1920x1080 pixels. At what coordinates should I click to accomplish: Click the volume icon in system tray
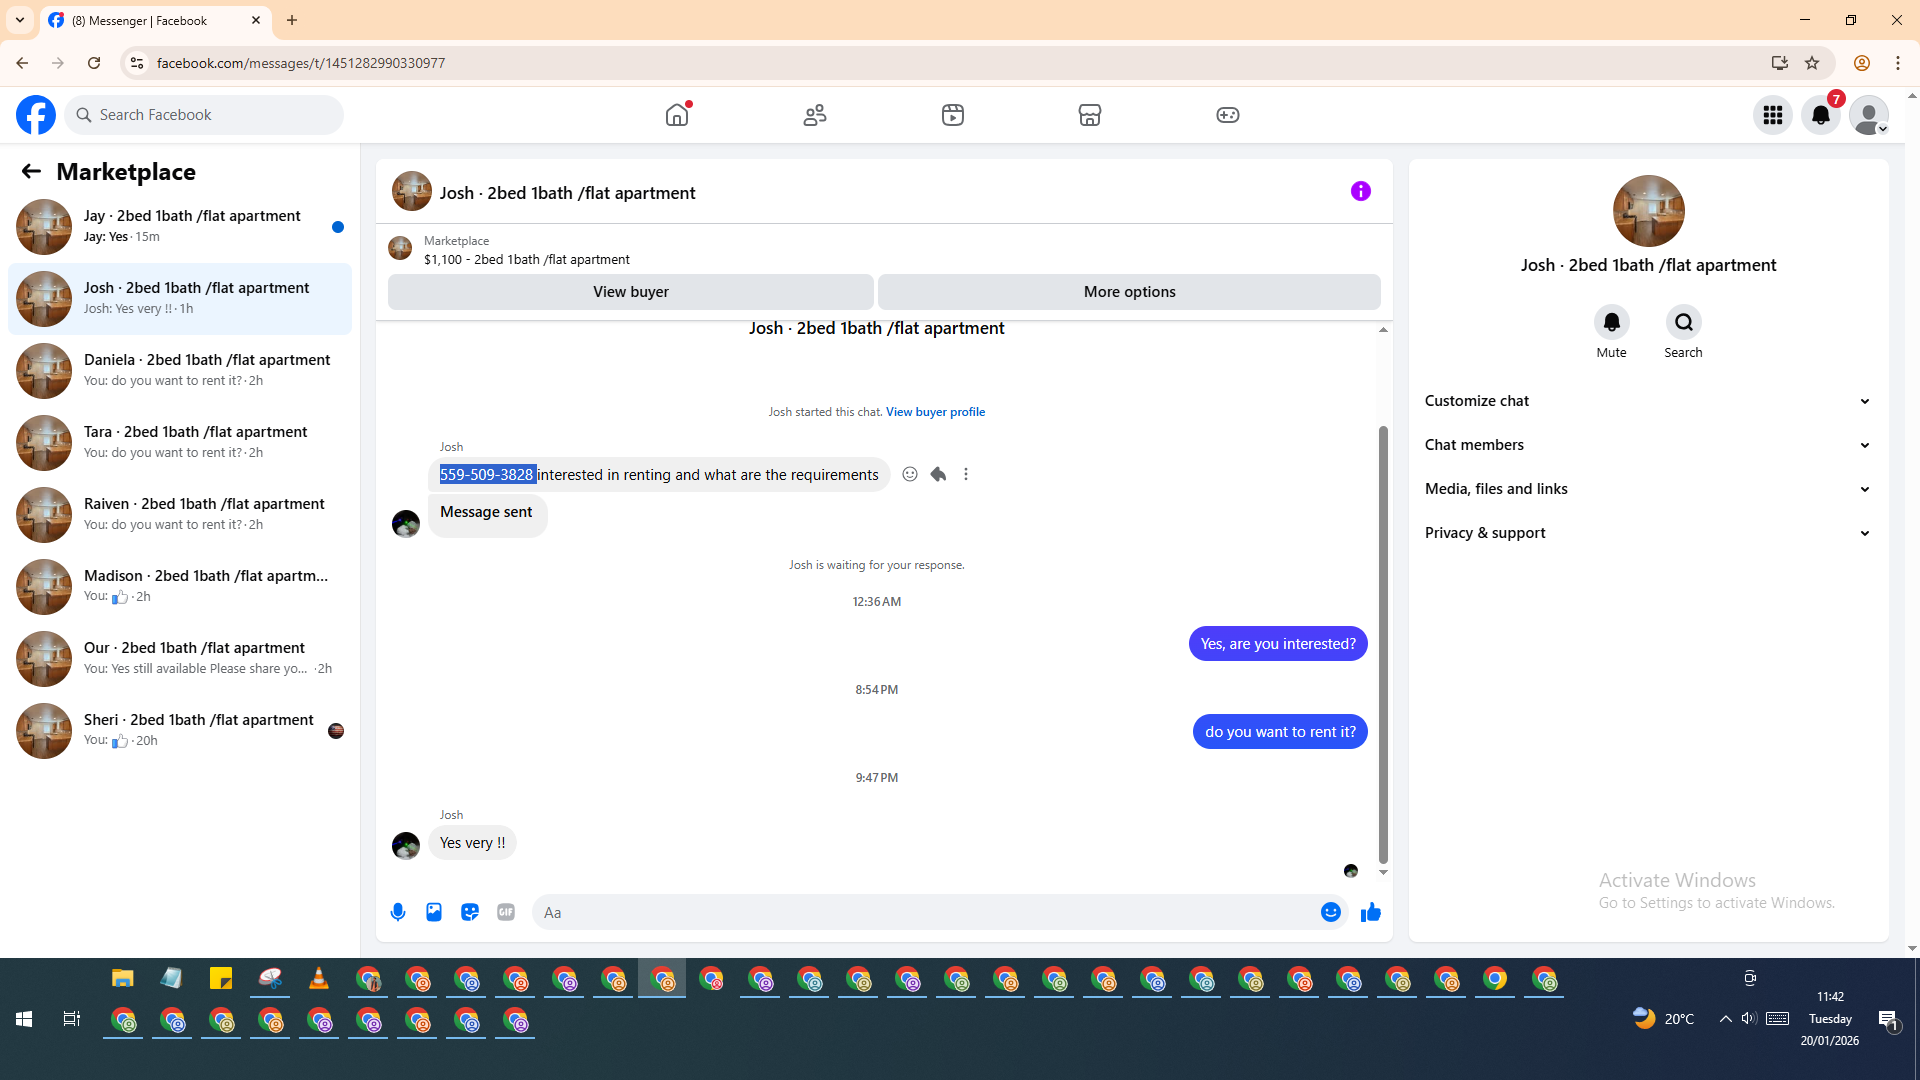point(1748,1019)
